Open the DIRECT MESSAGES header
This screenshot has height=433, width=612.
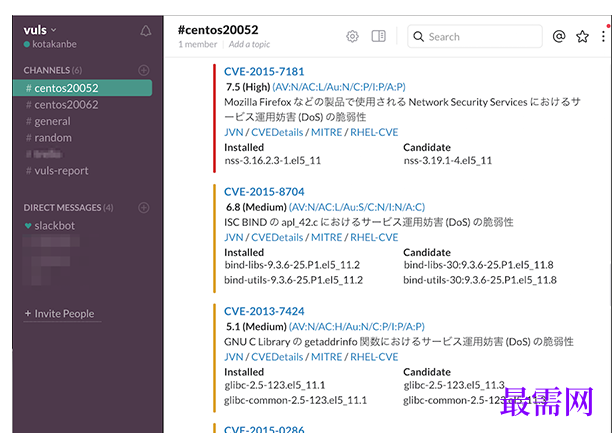pyautogui.click(x=68, y=208)
